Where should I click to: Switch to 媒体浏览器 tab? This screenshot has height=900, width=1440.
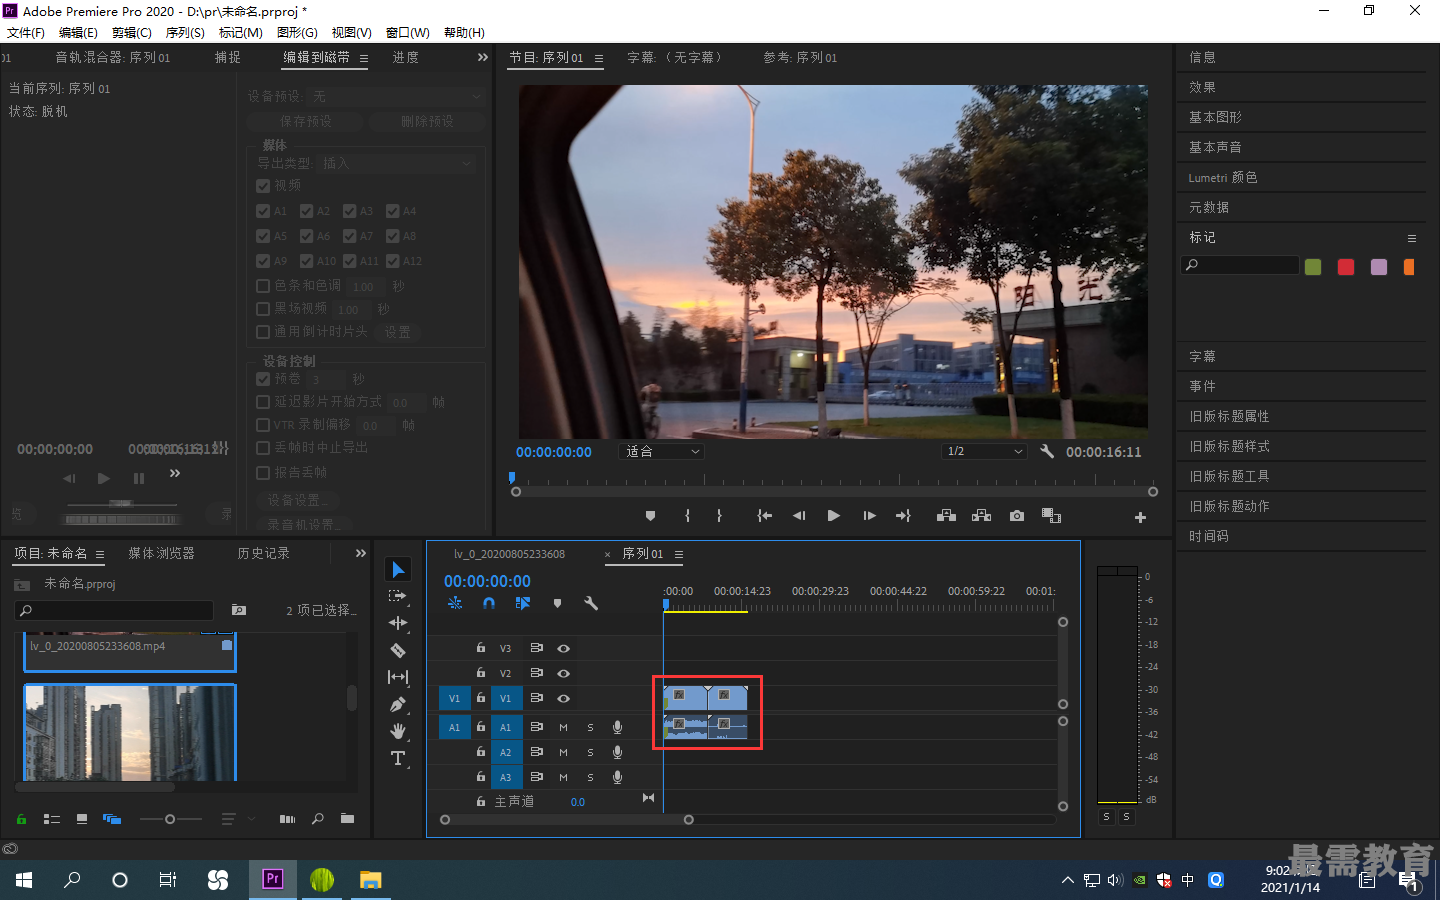pos(161,553)
